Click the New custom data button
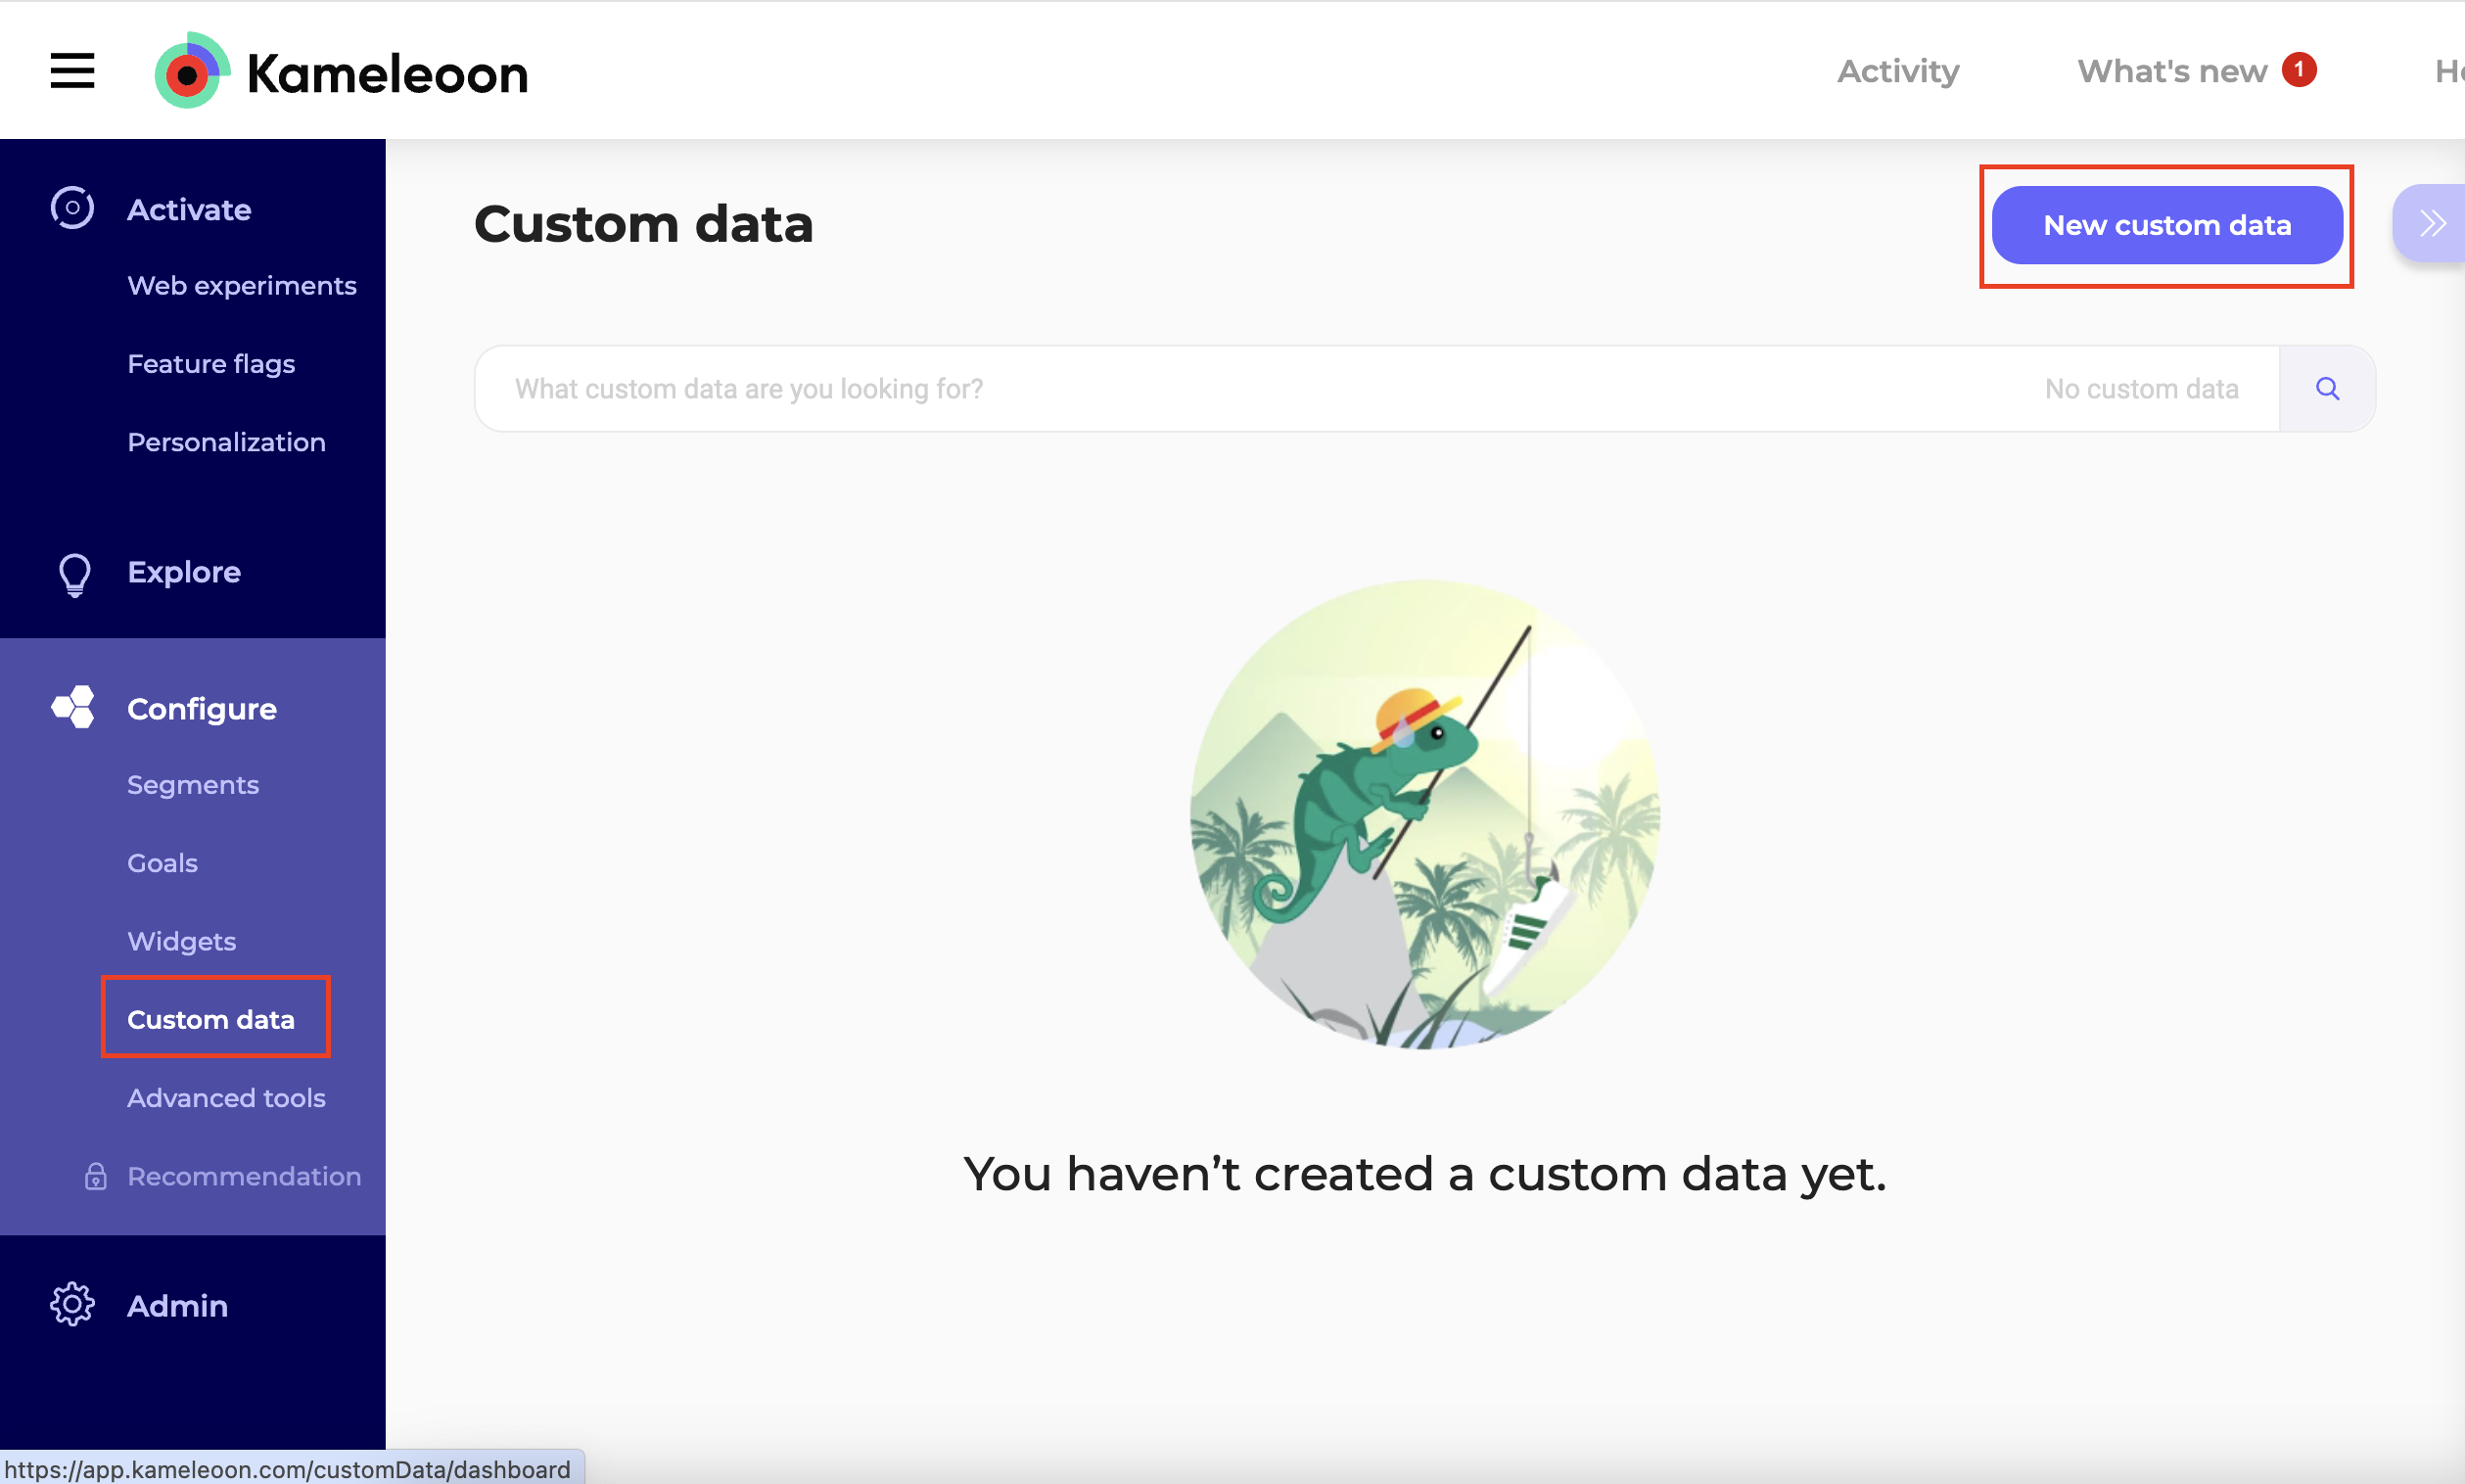This screenshot has width=2465, height=1484. click(2166, 226)
